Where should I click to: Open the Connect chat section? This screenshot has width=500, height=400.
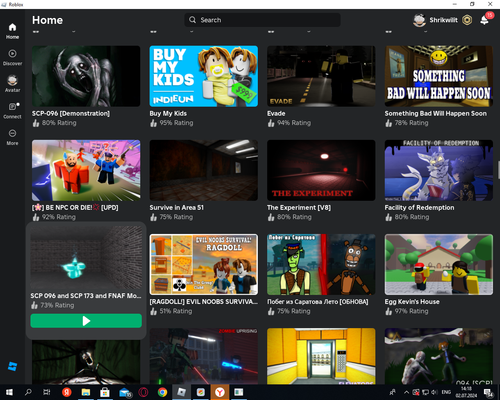coord(12,110)
